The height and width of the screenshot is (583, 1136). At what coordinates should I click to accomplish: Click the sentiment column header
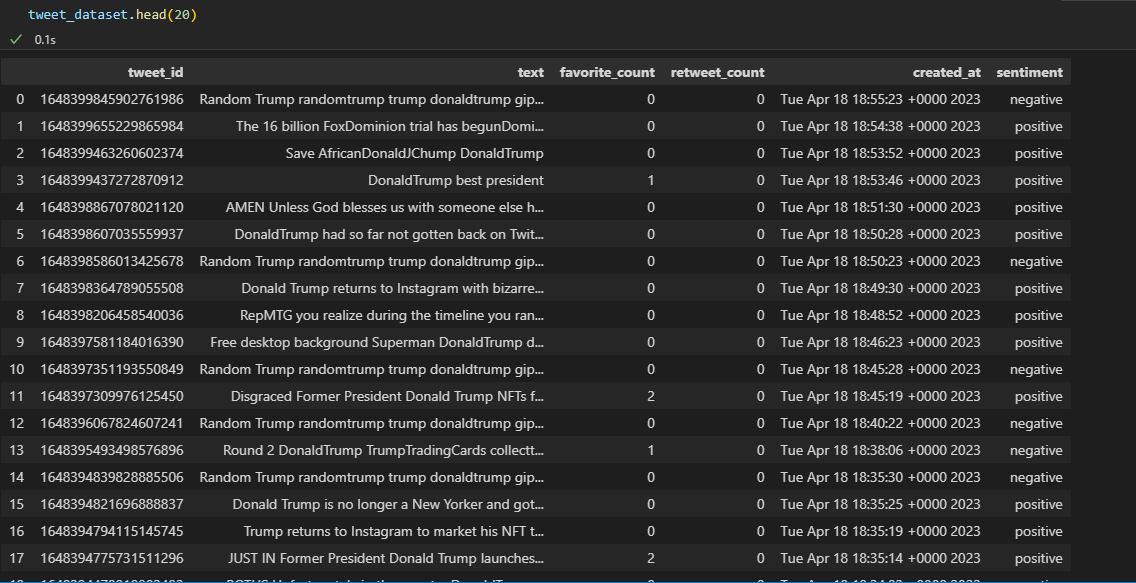point(1029,71)
